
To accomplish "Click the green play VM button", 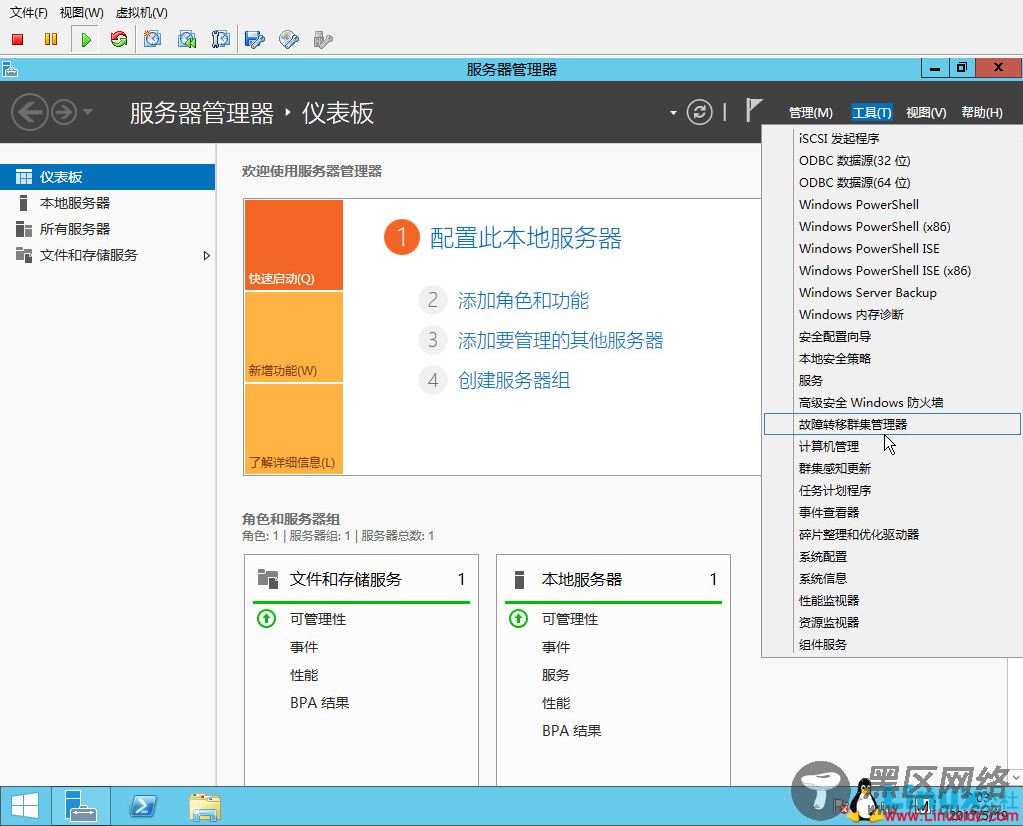I will coord(85,40).
